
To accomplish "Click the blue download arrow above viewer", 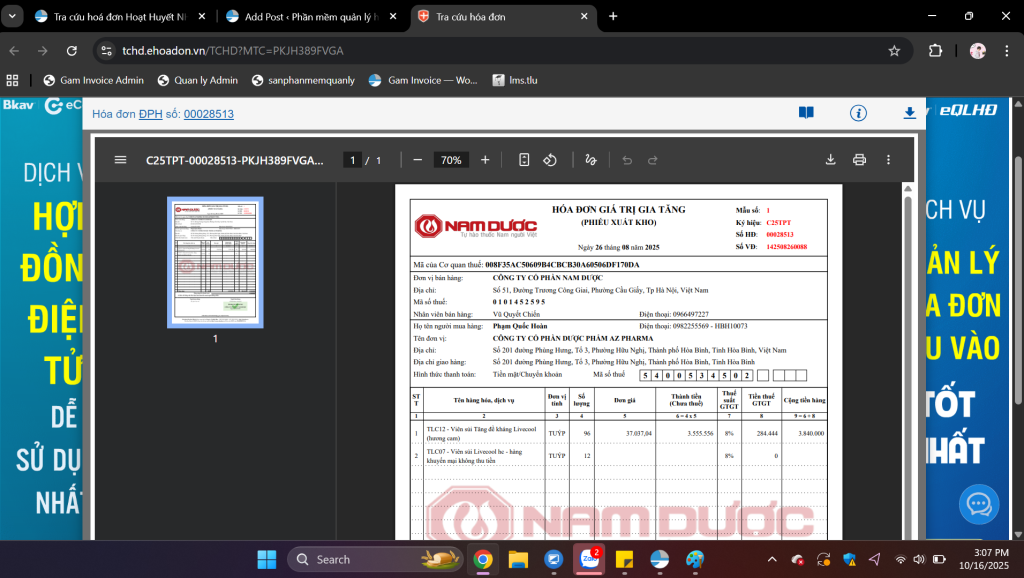I will pos(909,113).
